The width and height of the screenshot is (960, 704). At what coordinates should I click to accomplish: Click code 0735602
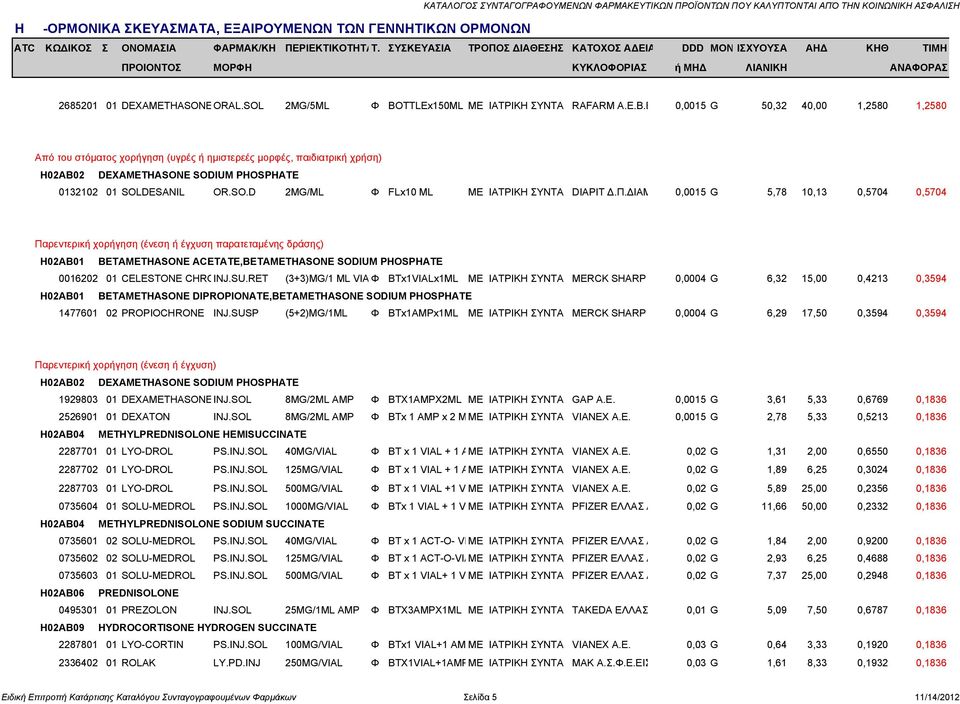coord(78,558)
